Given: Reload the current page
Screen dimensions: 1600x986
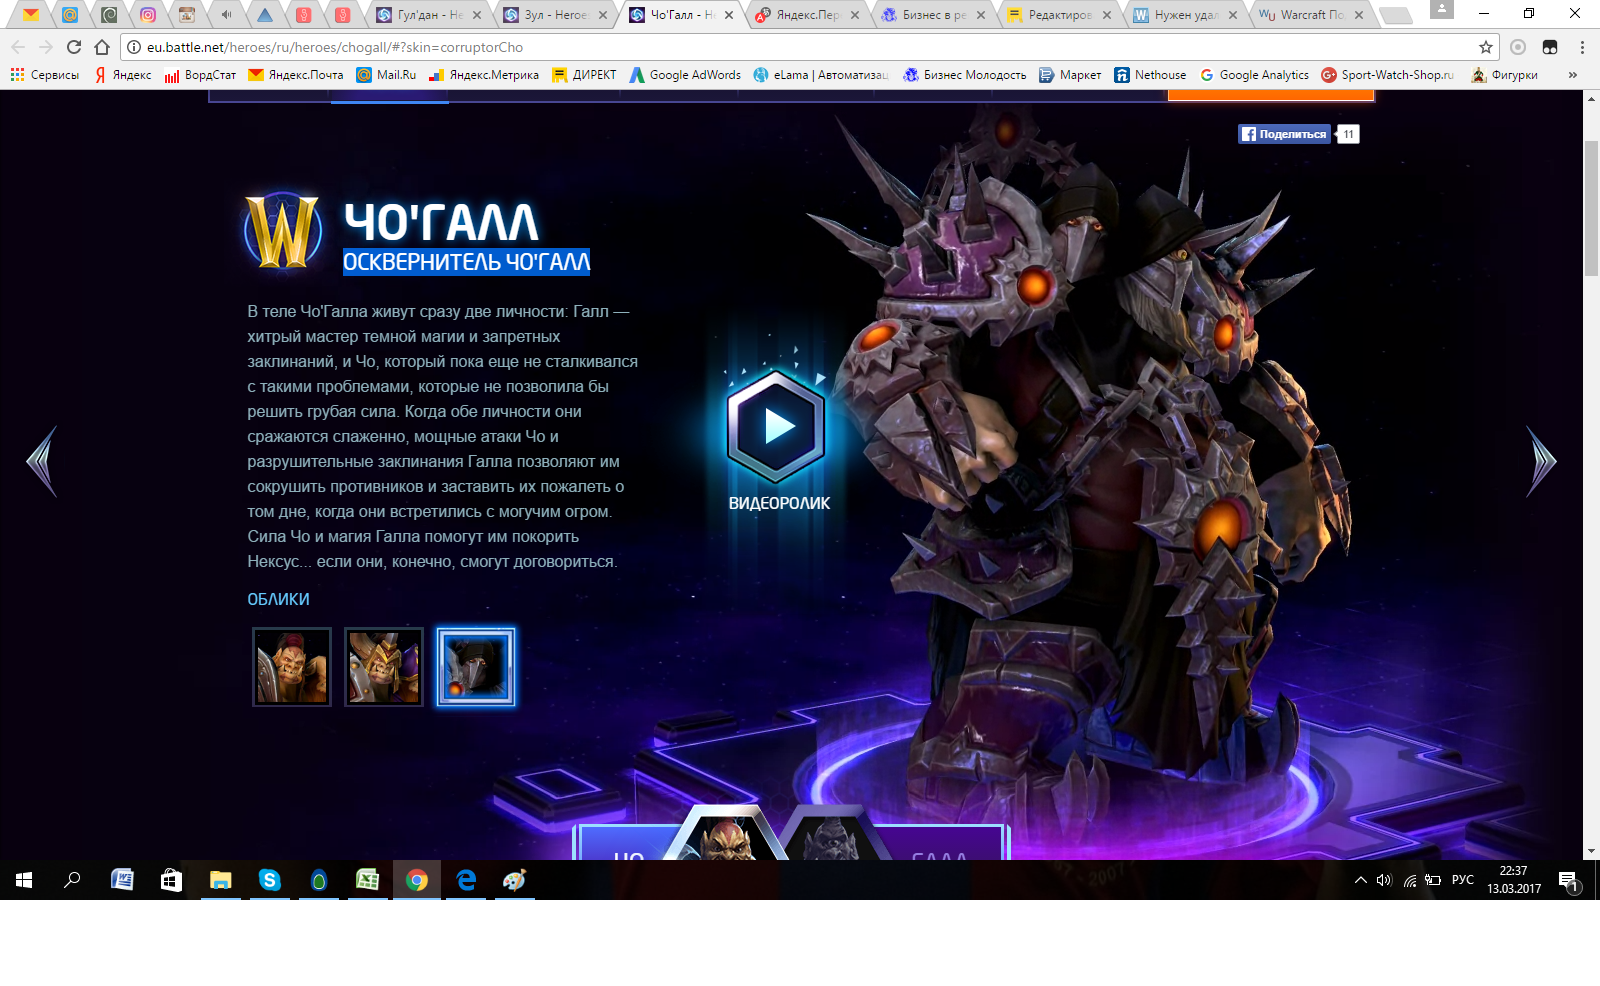Looking at the screenshot, I should tap(74, 47).
